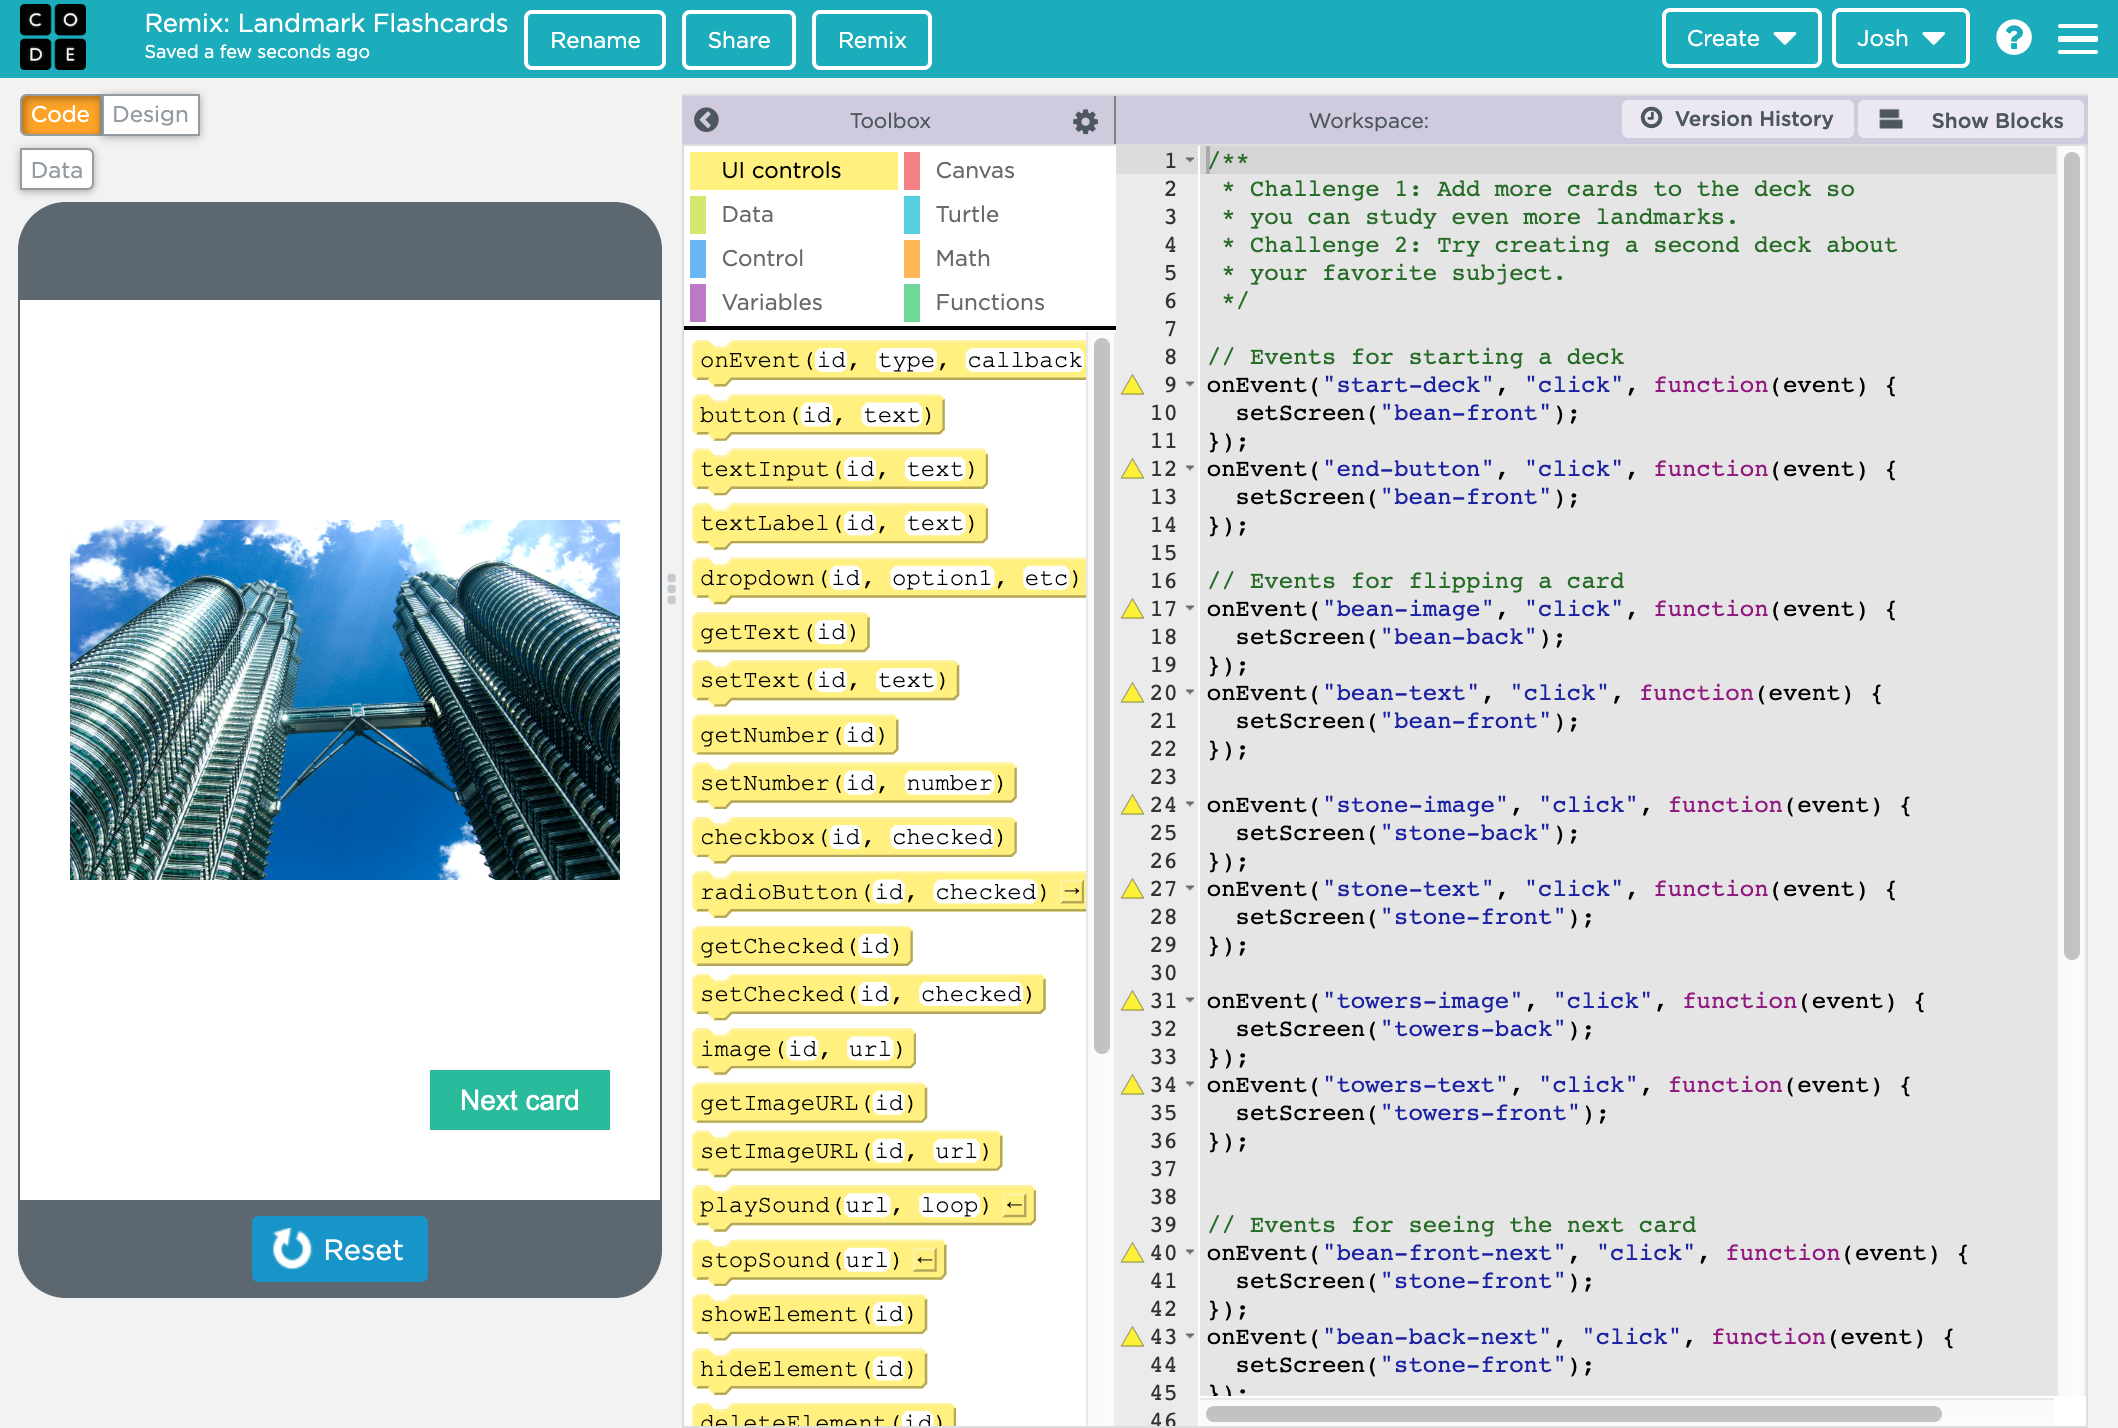
Task: Expand the Variables toolbox section
Action: 770,303
